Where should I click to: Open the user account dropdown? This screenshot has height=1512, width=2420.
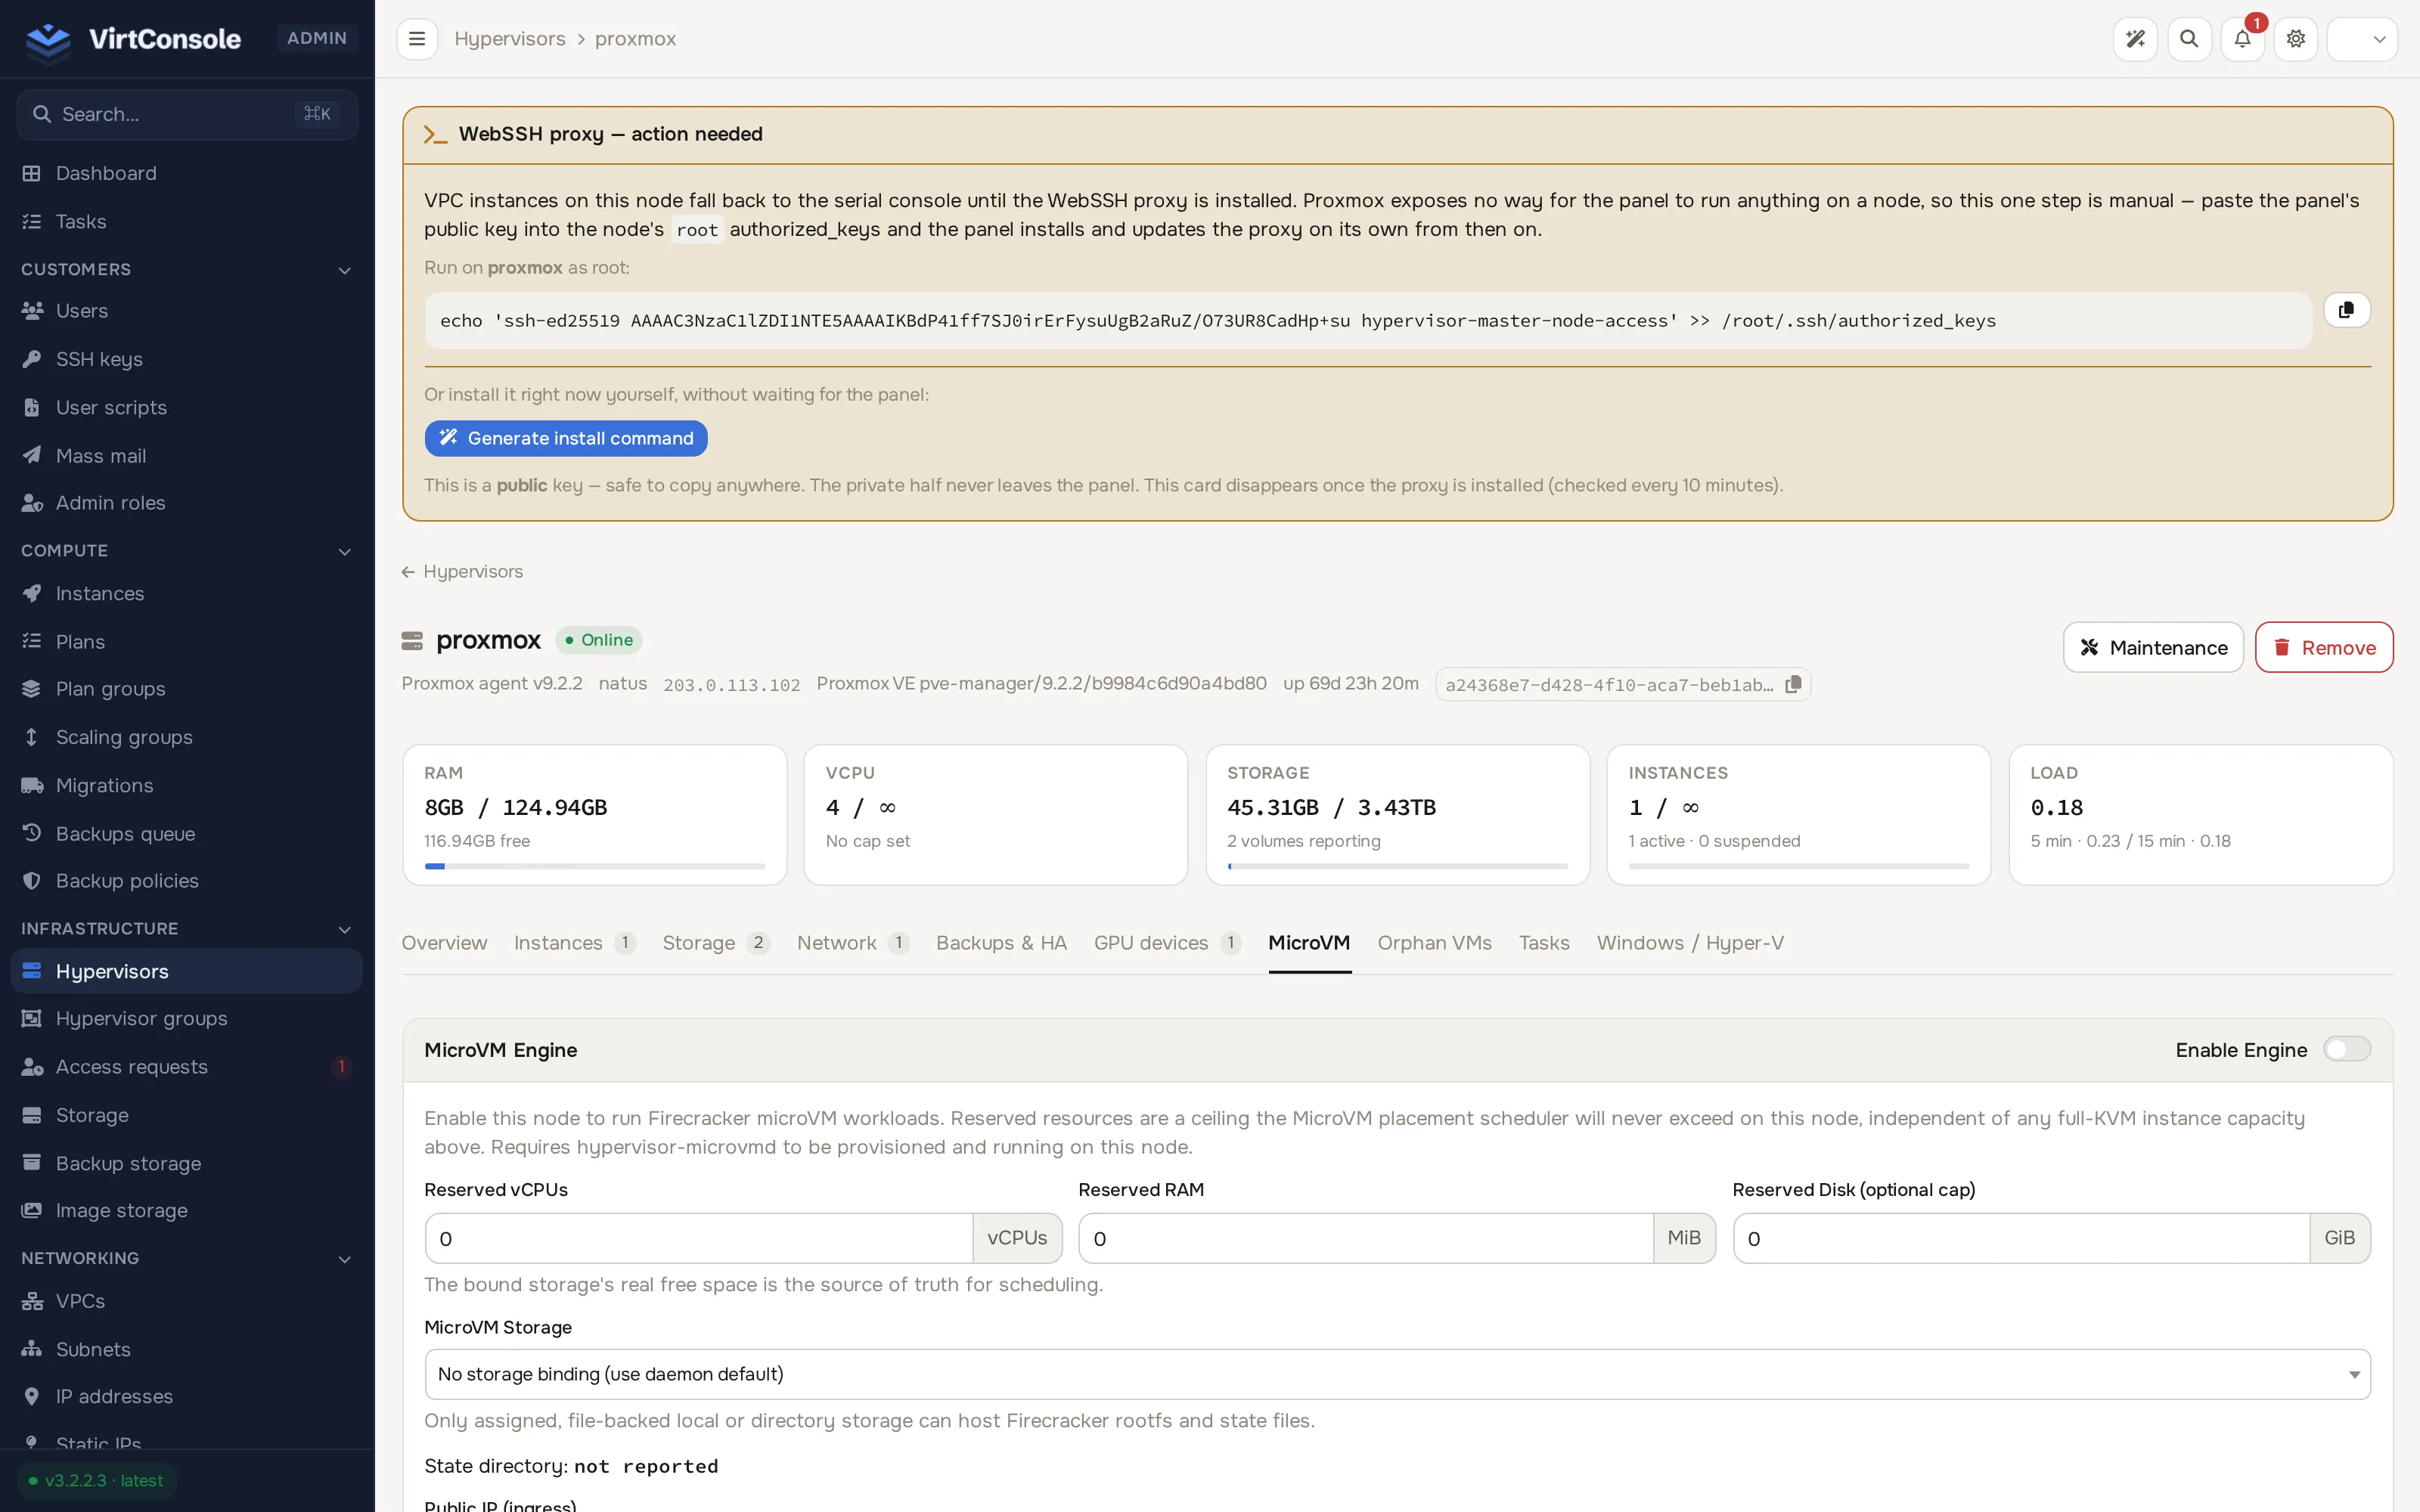click(2361, 39)
